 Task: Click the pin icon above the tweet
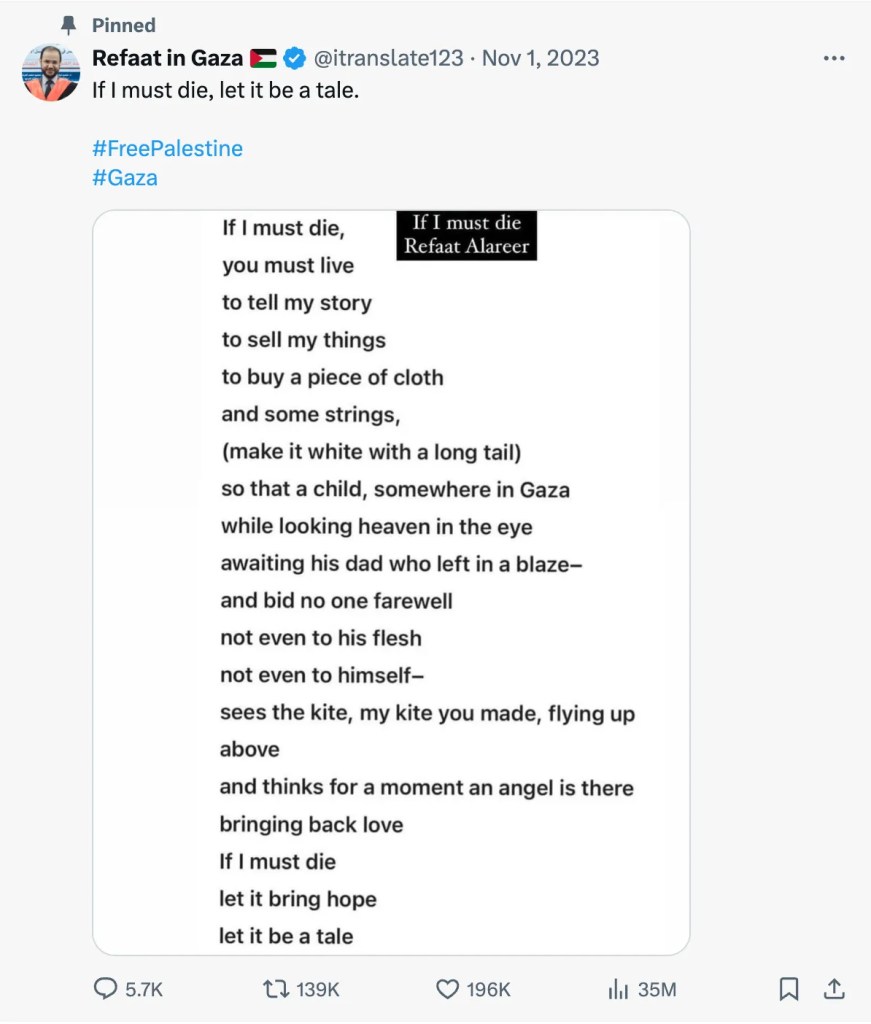(x=69, y=24)
